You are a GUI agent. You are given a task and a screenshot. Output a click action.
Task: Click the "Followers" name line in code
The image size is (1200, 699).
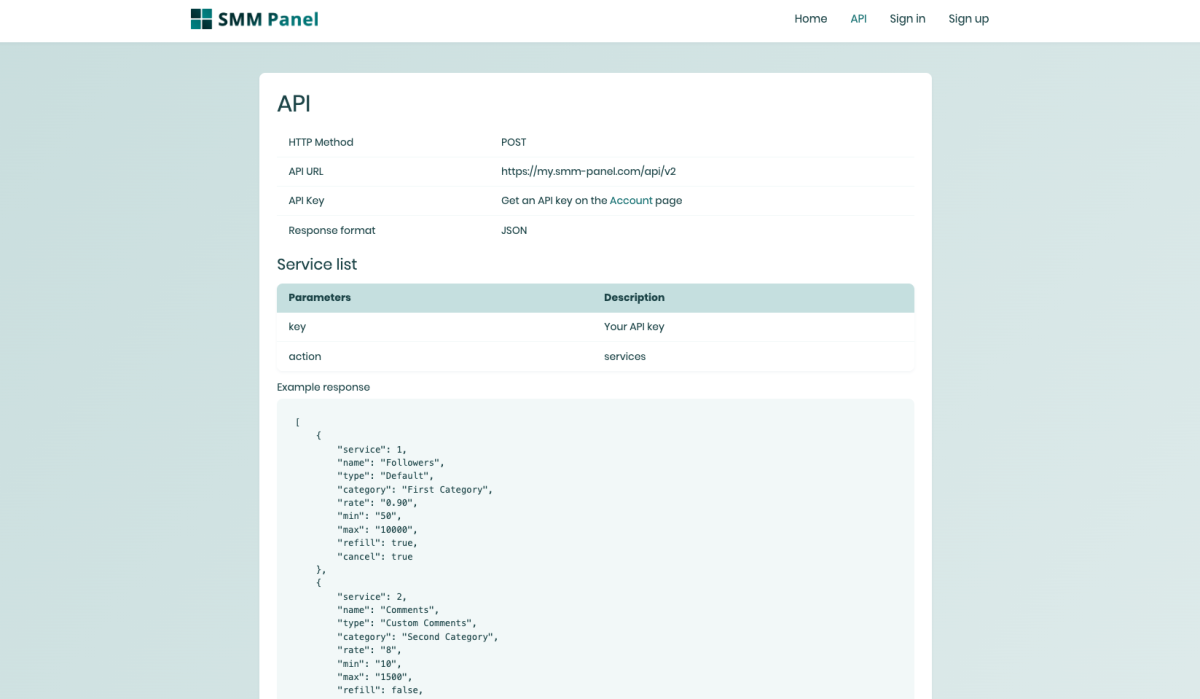390,463
